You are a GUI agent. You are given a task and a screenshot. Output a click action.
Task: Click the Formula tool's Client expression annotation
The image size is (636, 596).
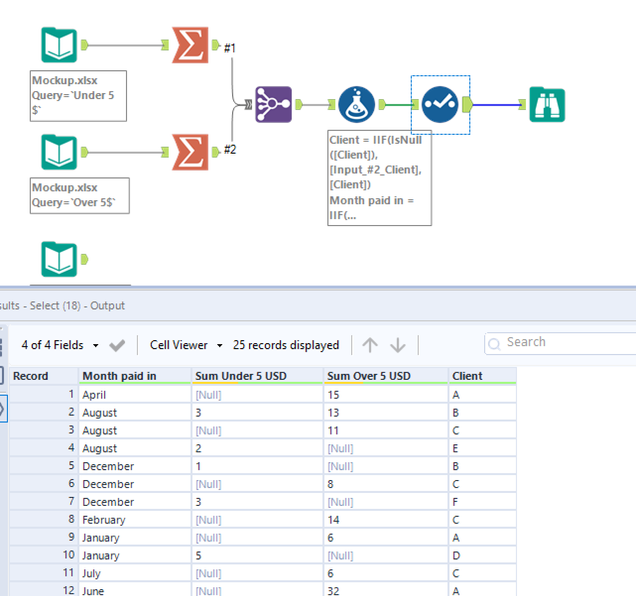(x=379, y=178)
